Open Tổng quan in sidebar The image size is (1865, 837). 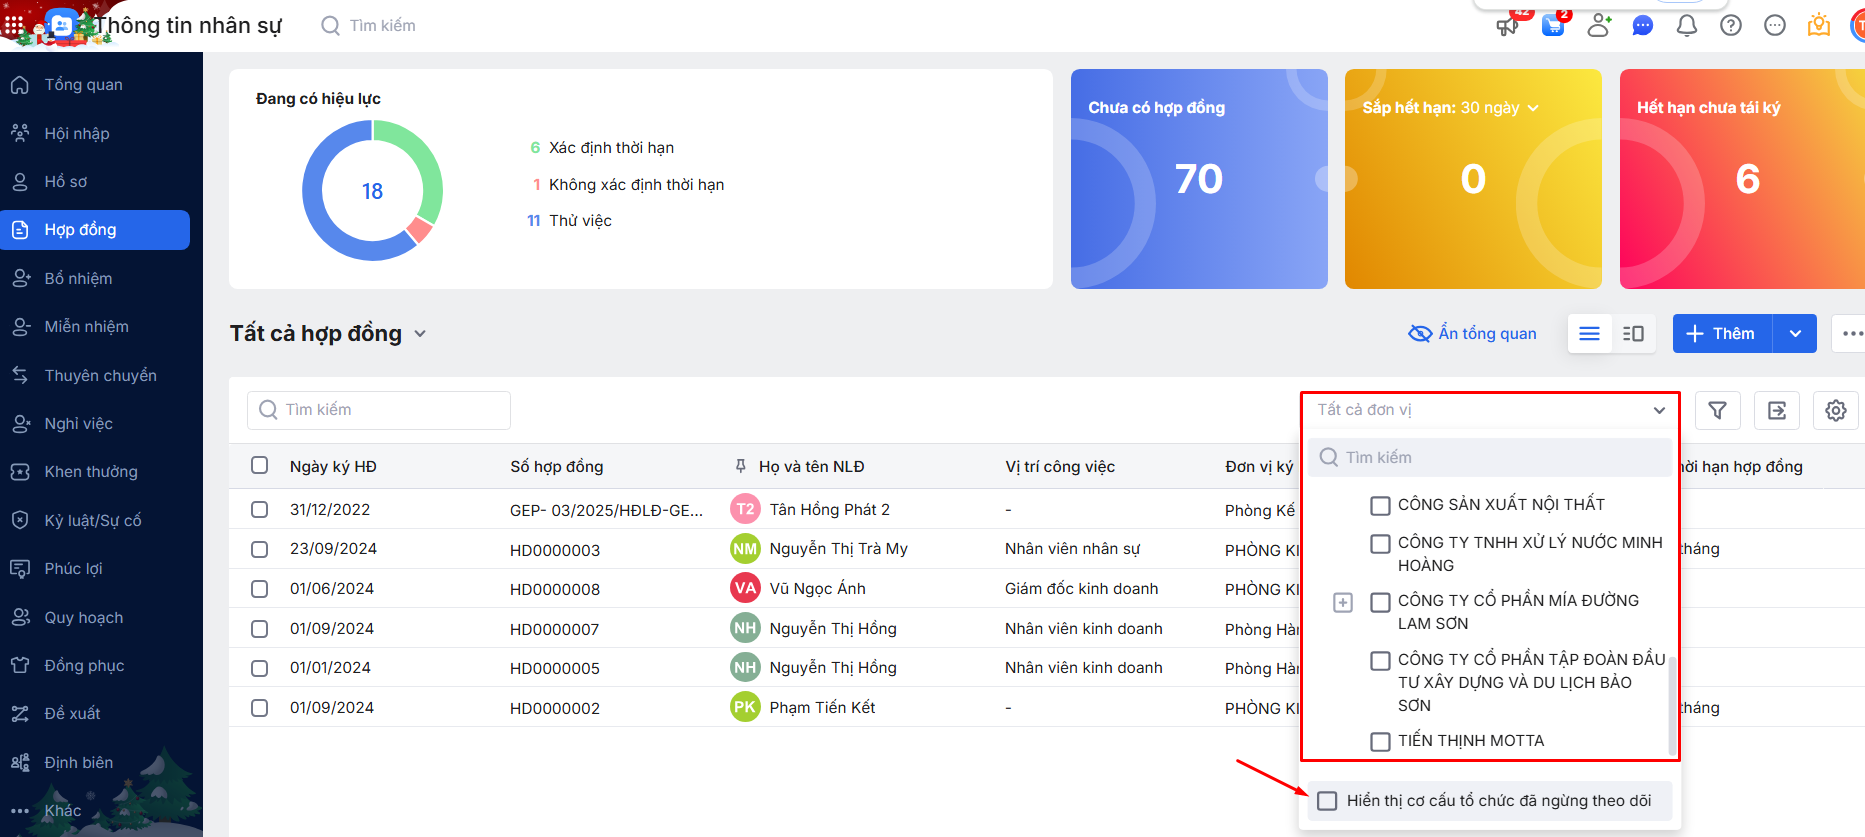tap(95, 85)
